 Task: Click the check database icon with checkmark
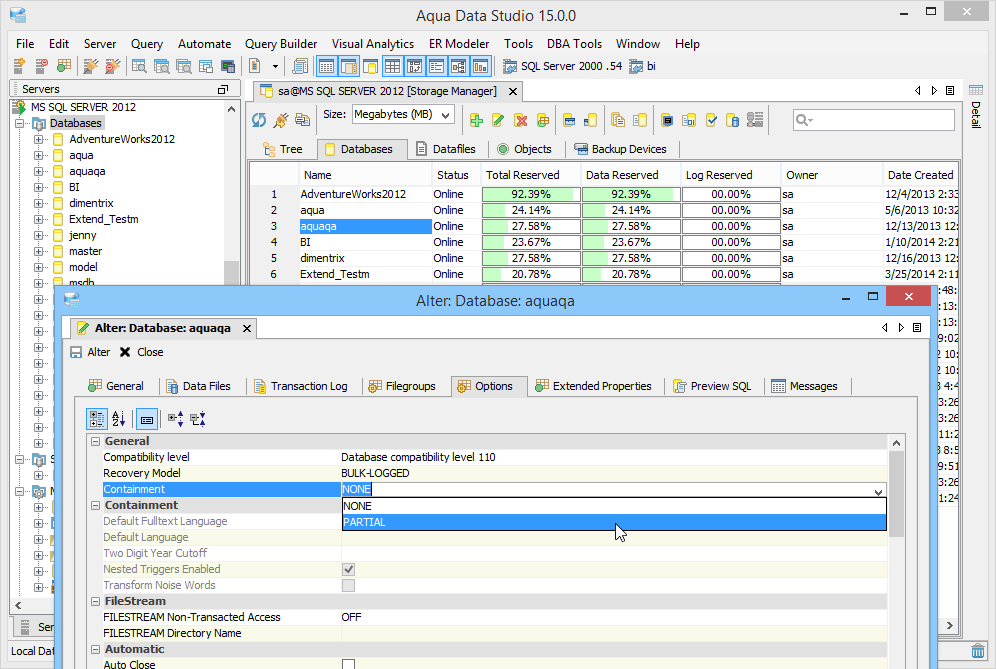(x=711, y=120)
